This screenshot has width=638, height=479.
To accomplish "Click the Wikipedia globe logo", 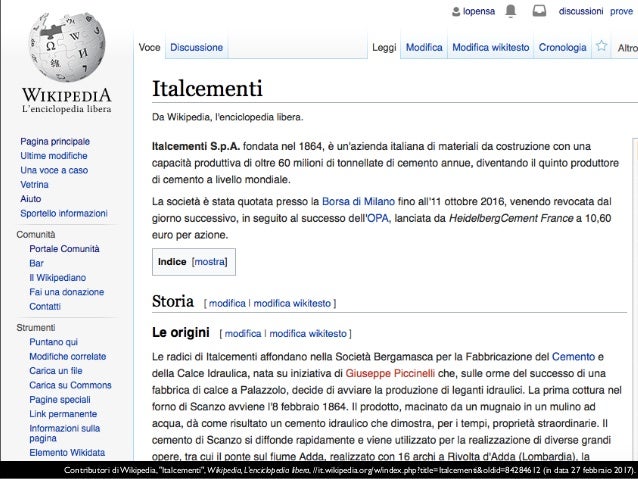I will point(67,46).
